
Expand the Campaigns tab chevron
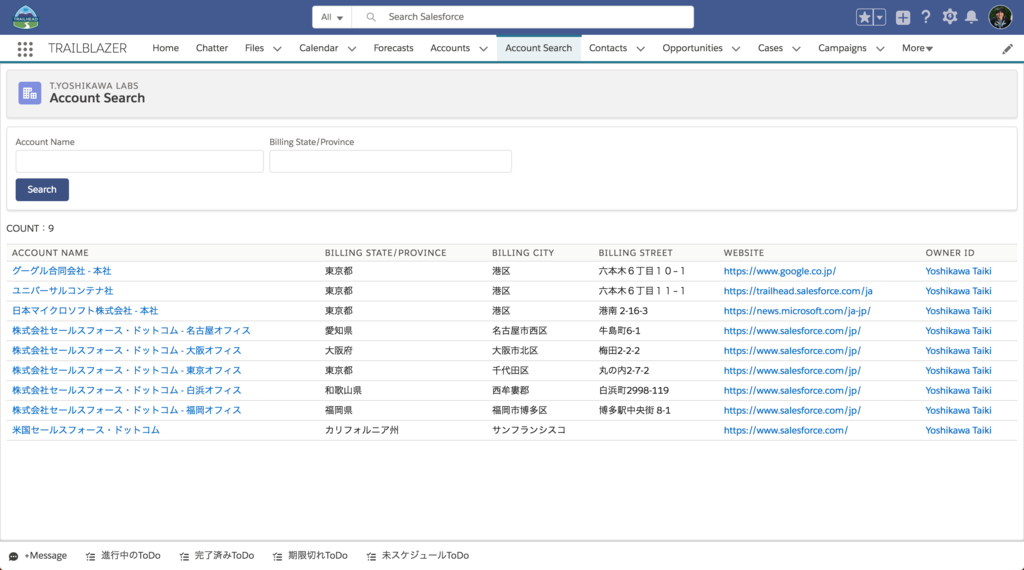click(x=880, y=49)
